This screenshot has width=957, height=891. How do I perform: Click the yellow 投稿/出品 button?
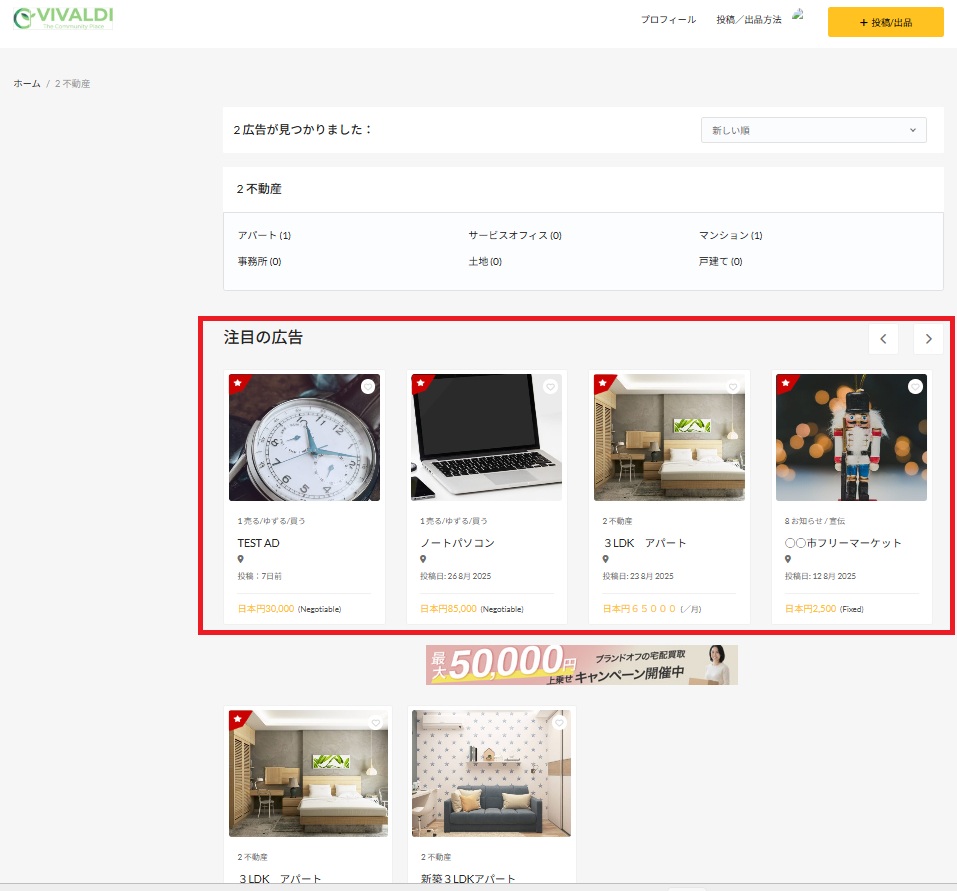(x=885, y=22)
